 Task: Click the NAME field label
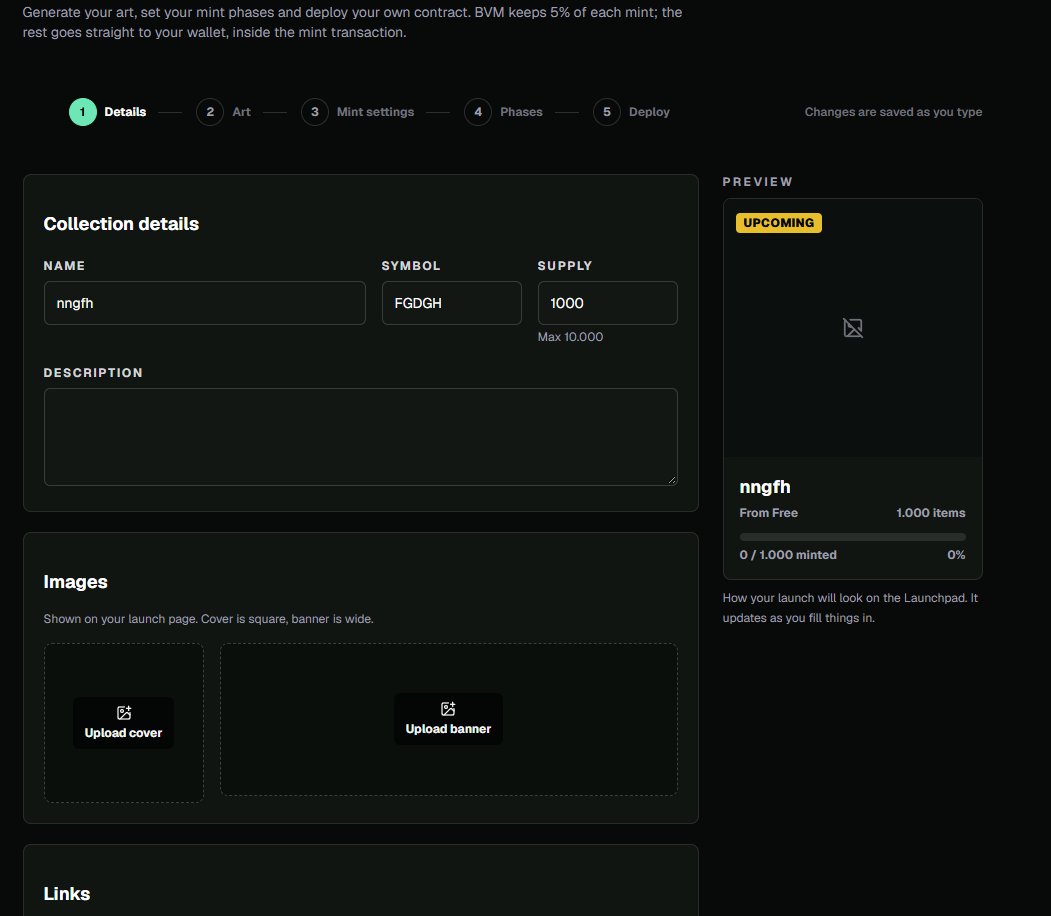point(64,265)
